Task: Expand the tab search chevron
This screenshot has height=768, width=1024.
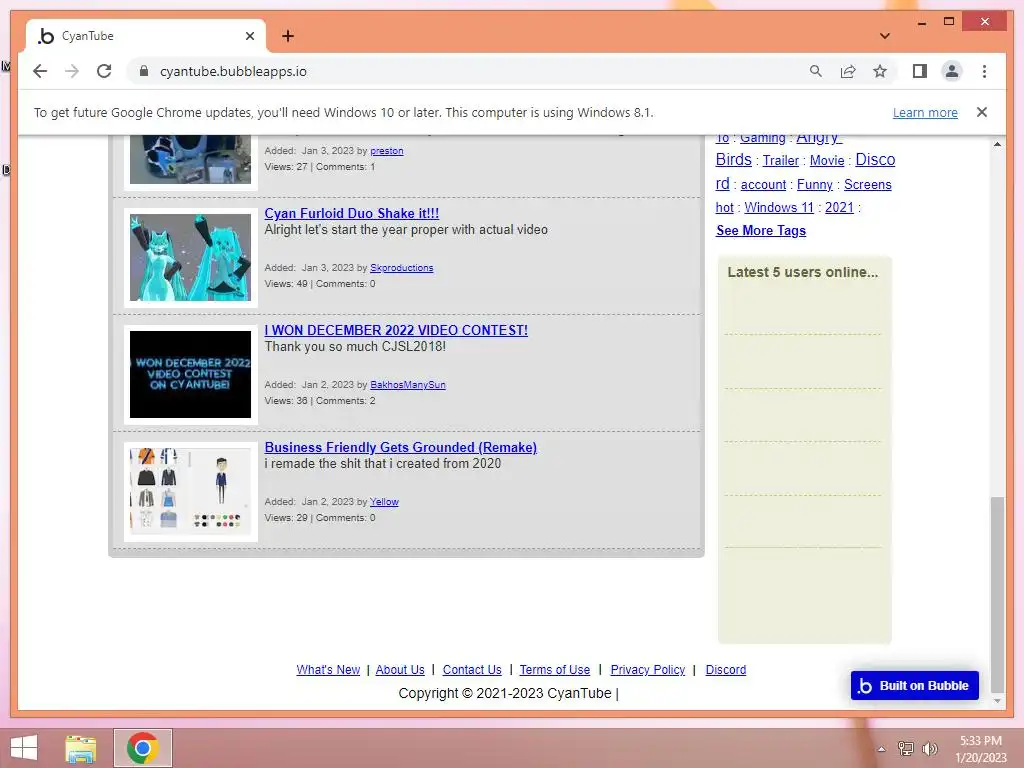Action: pyautogui.click(x=884, y=36)
